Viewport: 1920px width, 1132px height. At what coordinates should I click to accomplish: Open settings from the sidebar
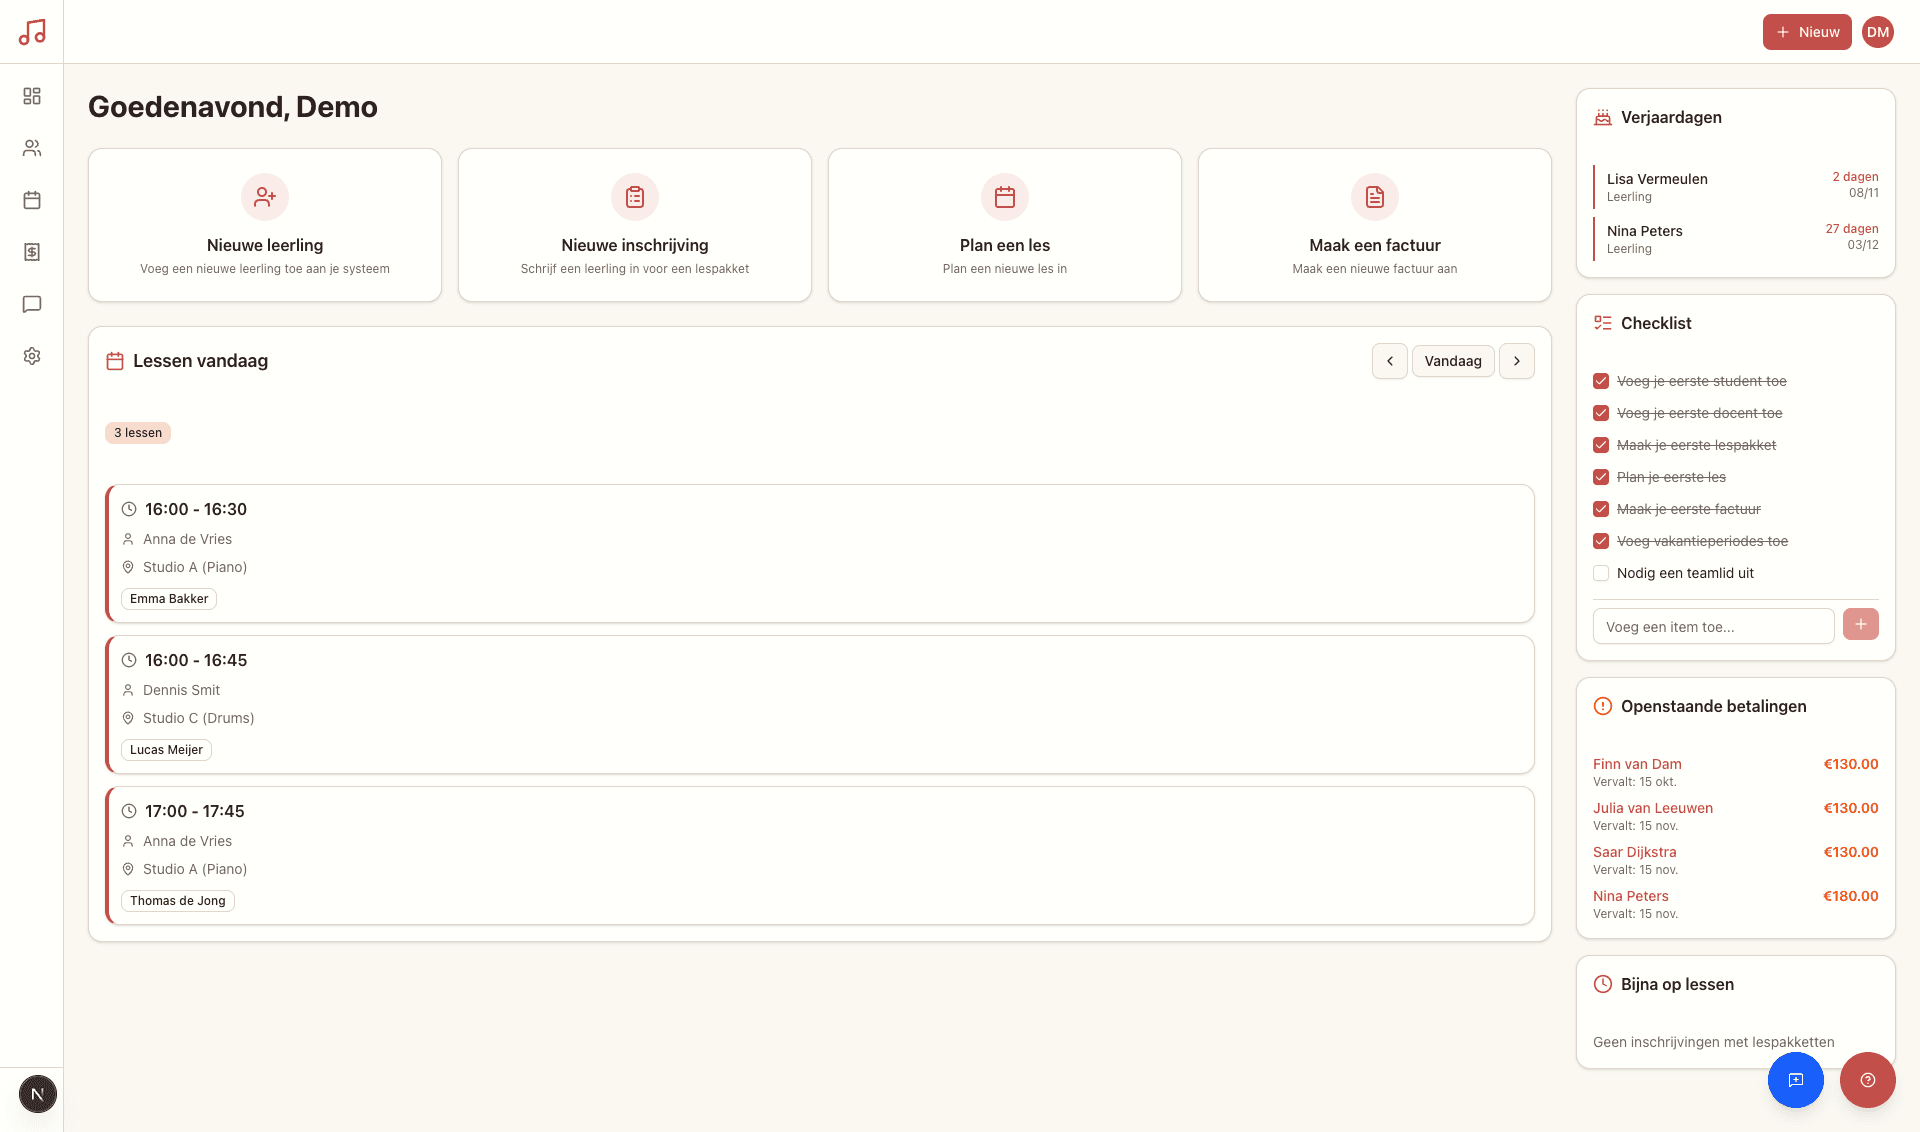coord(32,356)
